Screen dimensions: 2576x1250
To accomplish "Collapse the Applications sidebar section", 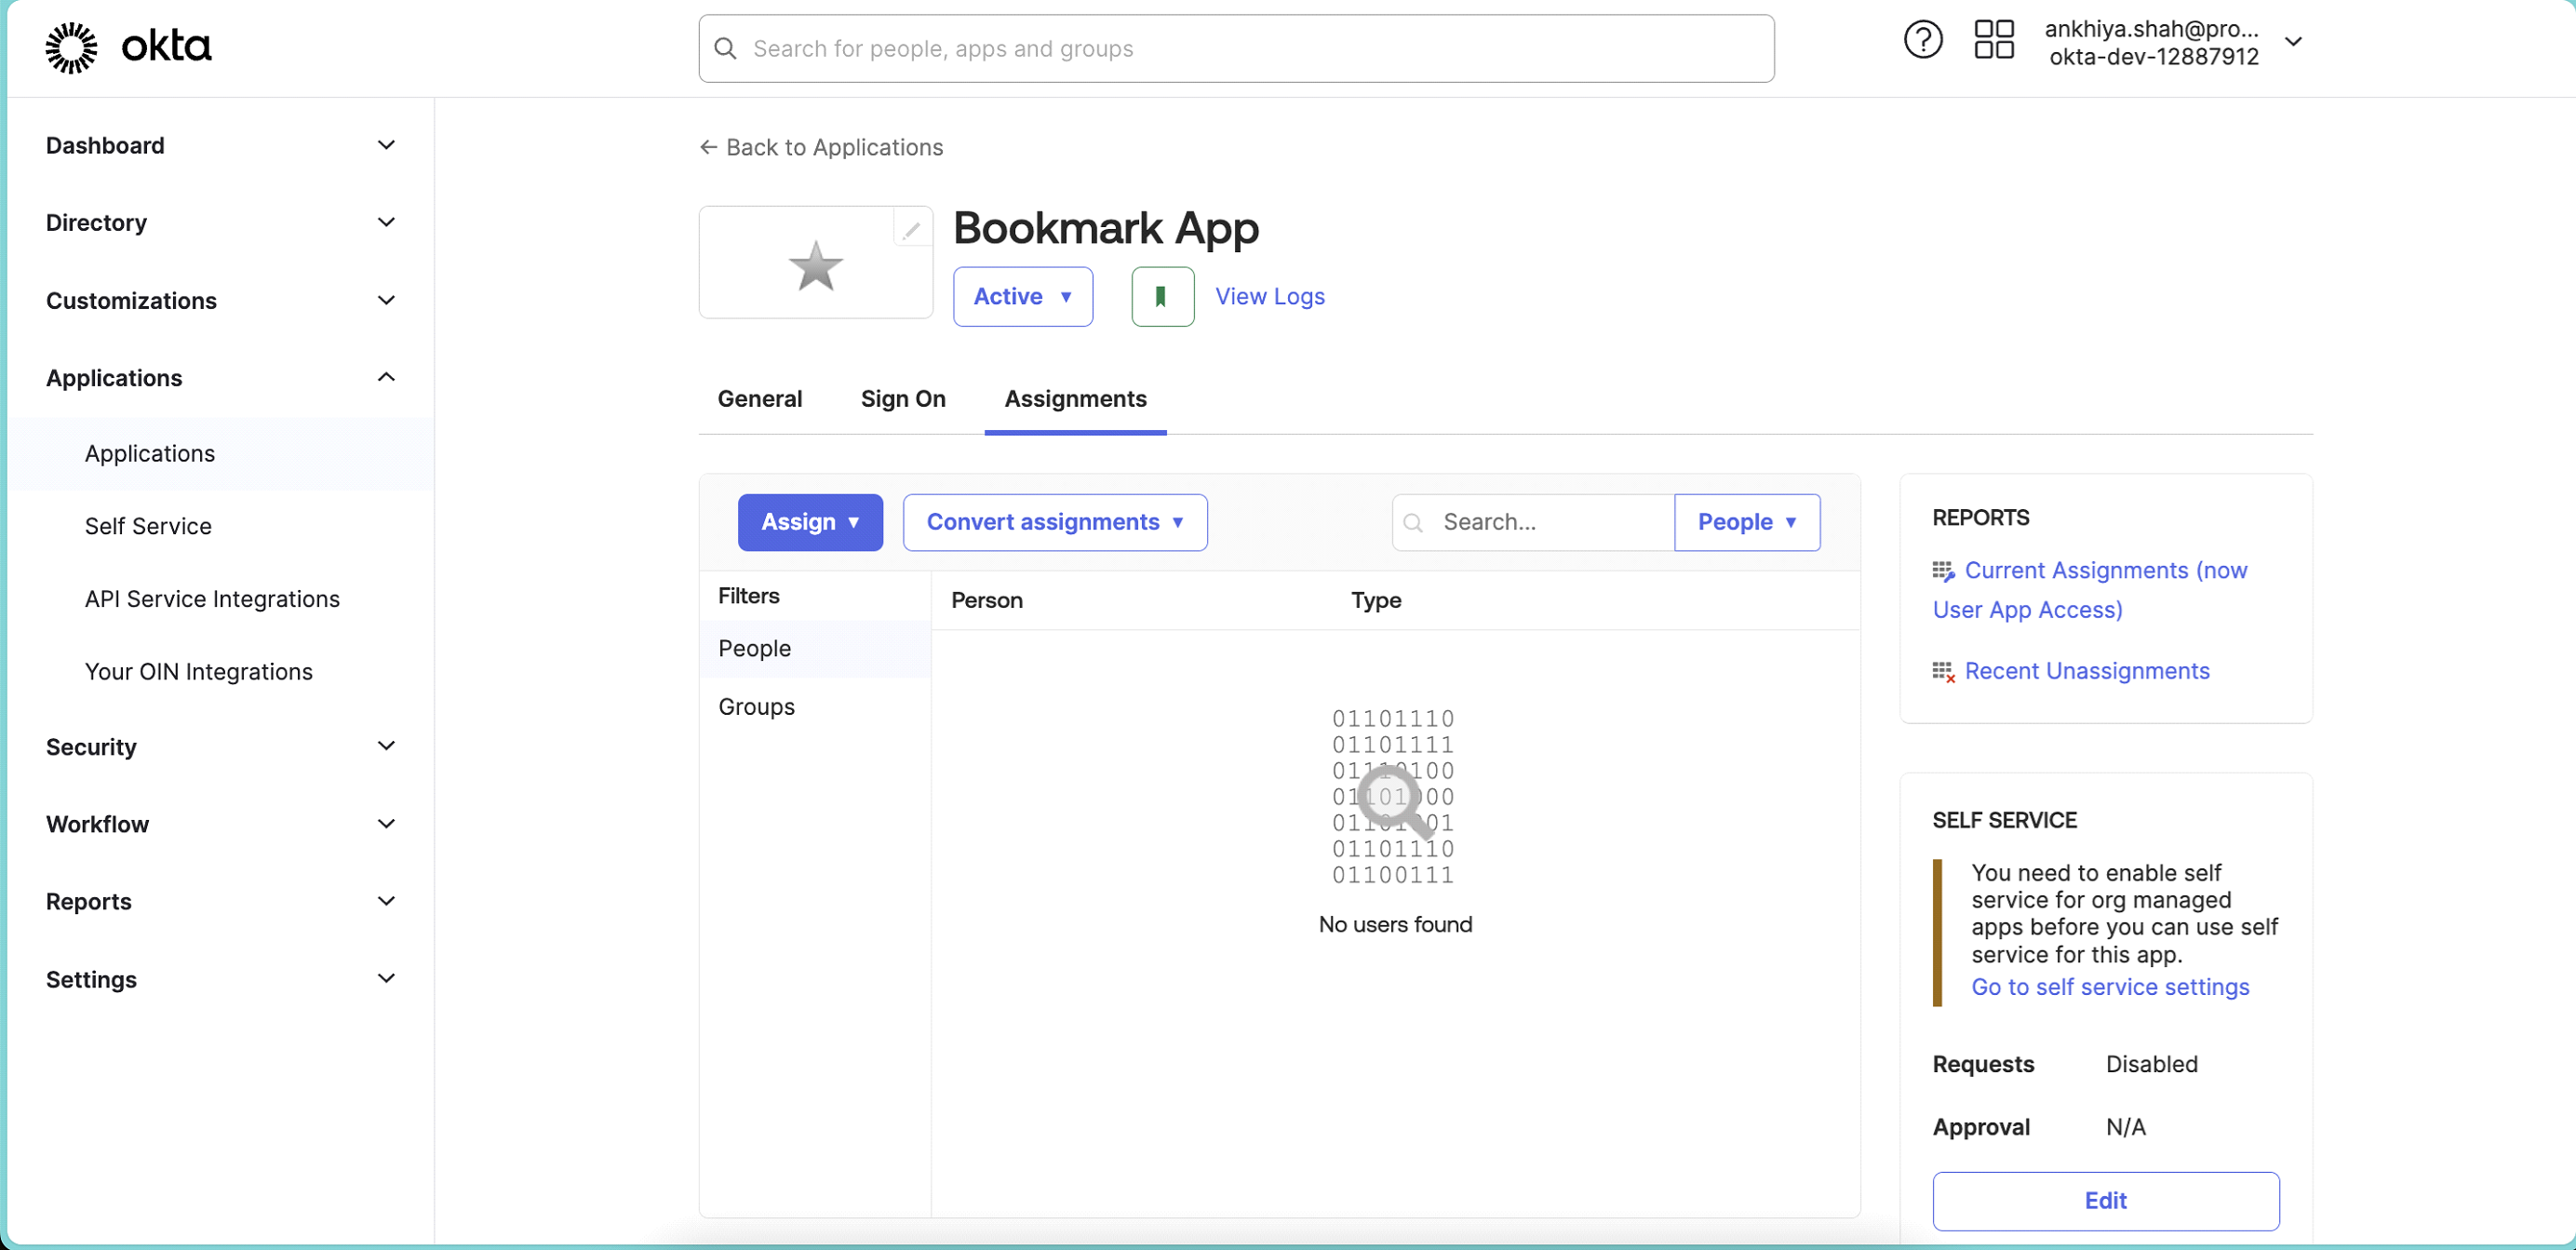I will pyautogui.click(x=386, y=377).
